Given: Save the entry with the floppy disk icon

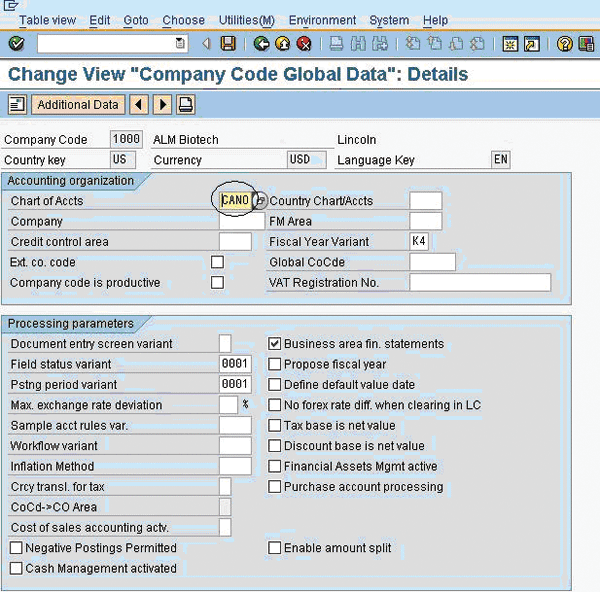Looking at the screenshot, I should point(228,43).
